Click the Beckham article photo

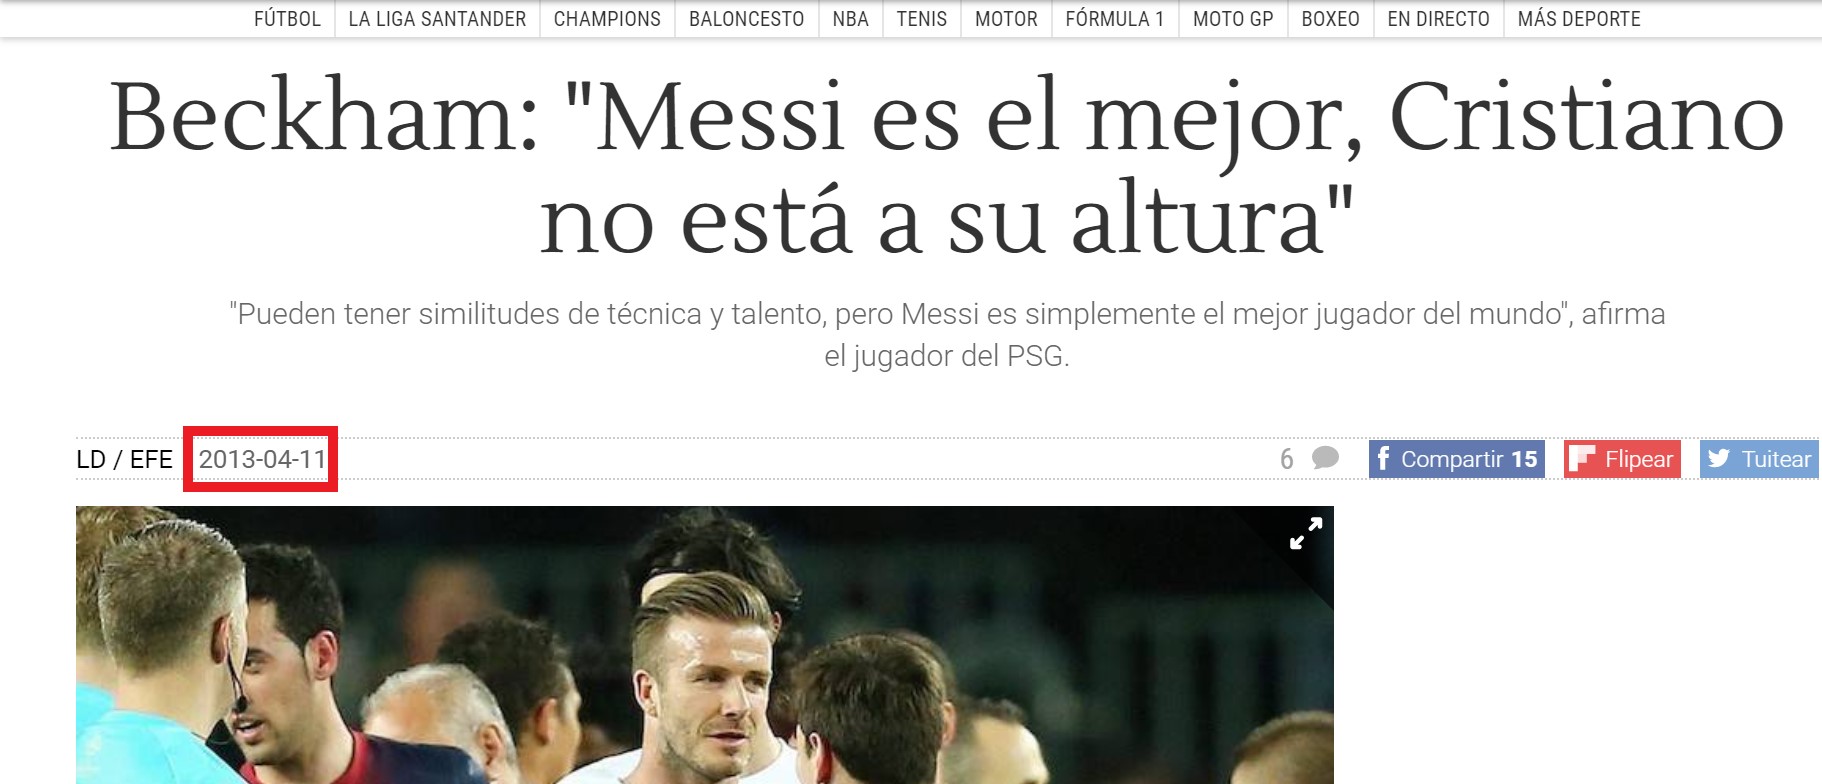pyautogui.click(x=705, y=645)
